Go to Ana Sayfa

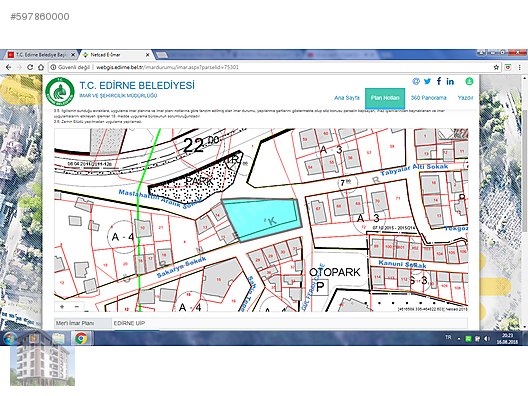click(x=347, y=98)
